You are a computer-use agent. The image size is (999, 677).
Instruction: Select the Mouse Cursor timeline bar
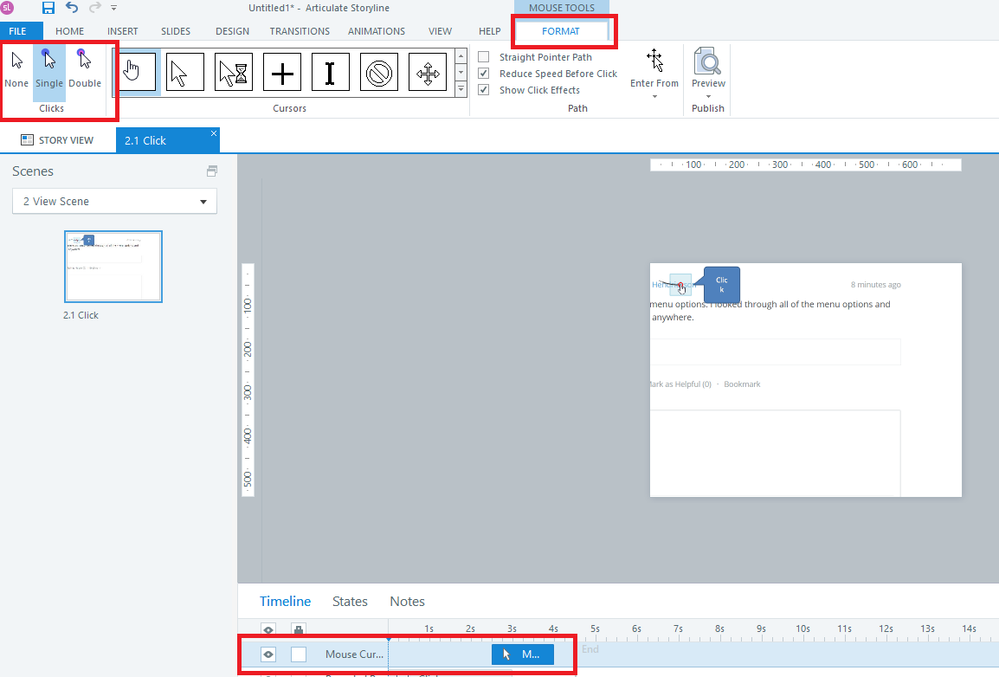pos(522,654)
